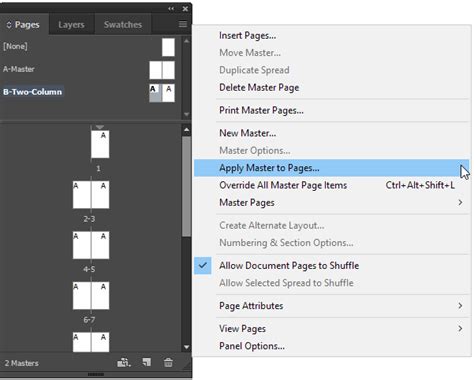This screenshot has width=474, height=380.
Task: Click the pages list scrollbar thumb
Action: click(186, 187)
